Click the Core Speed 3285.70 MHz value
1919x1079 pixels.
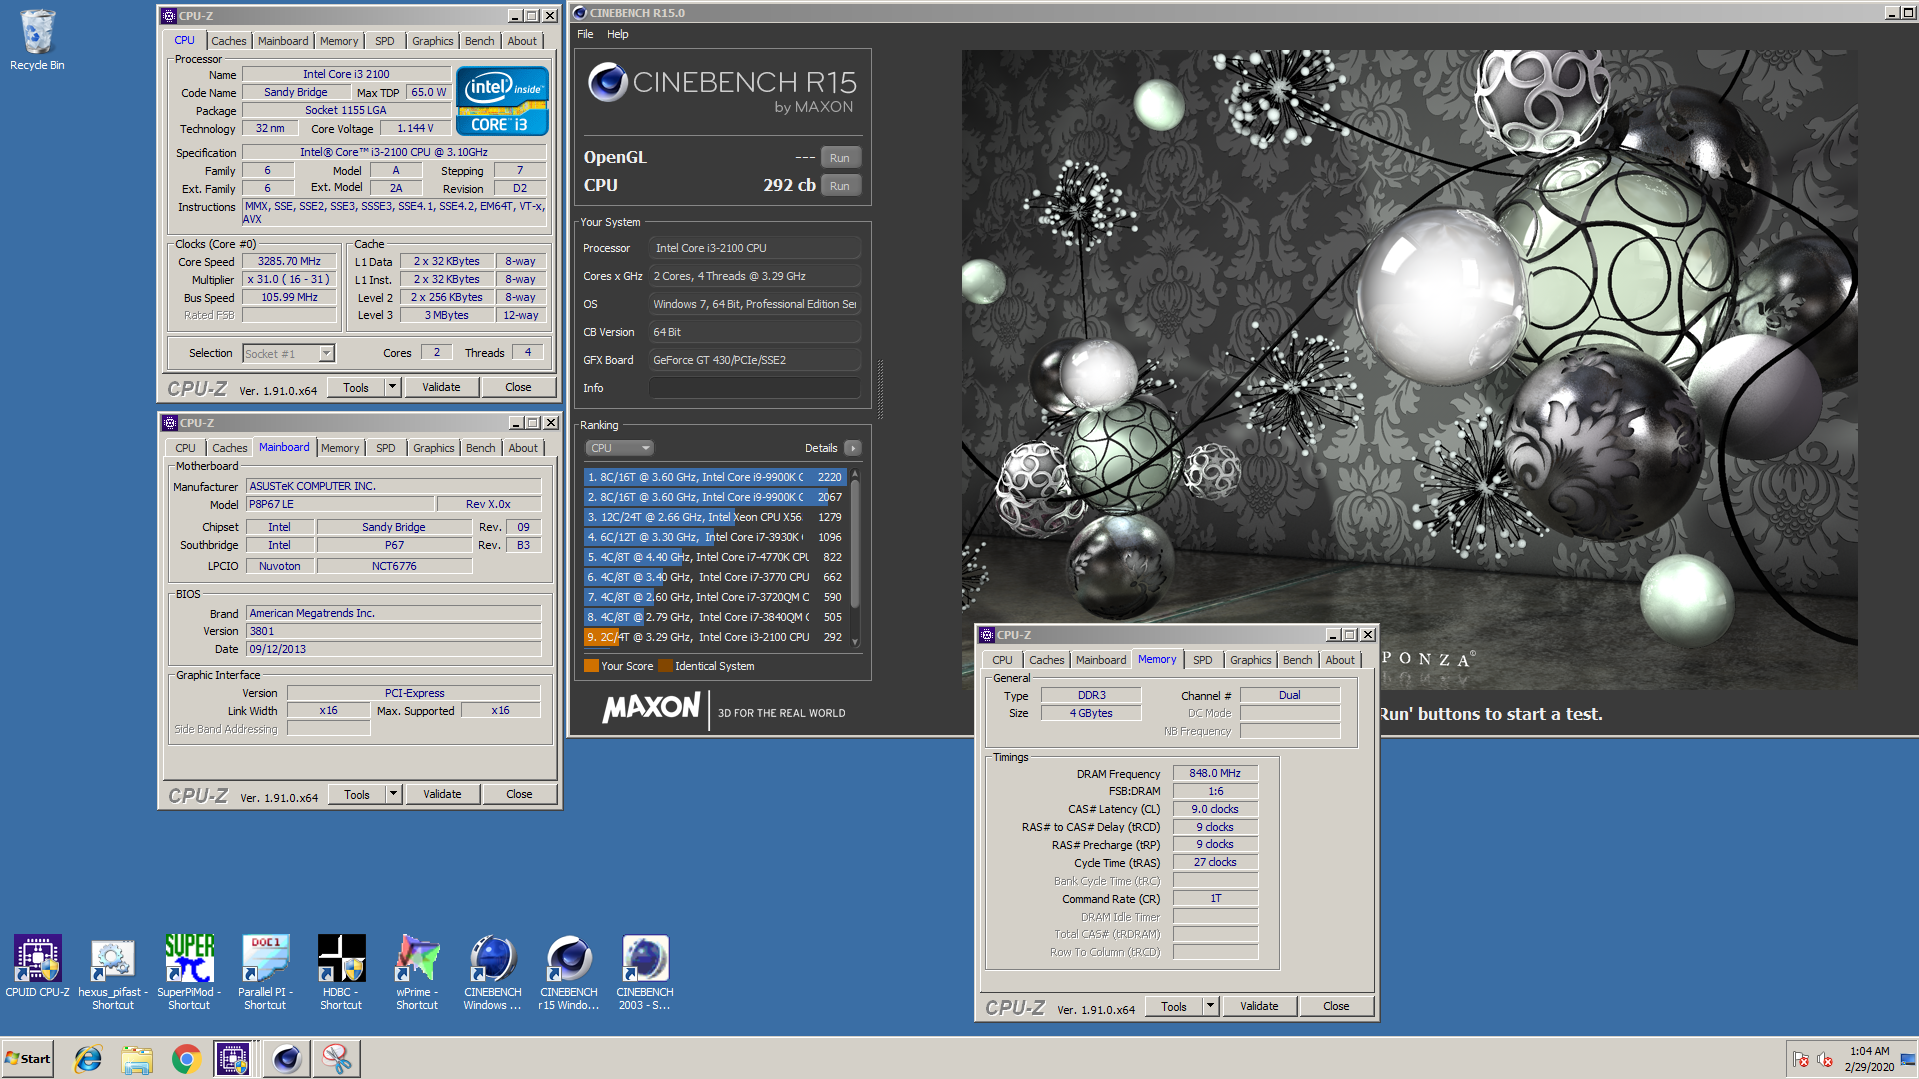289,261
